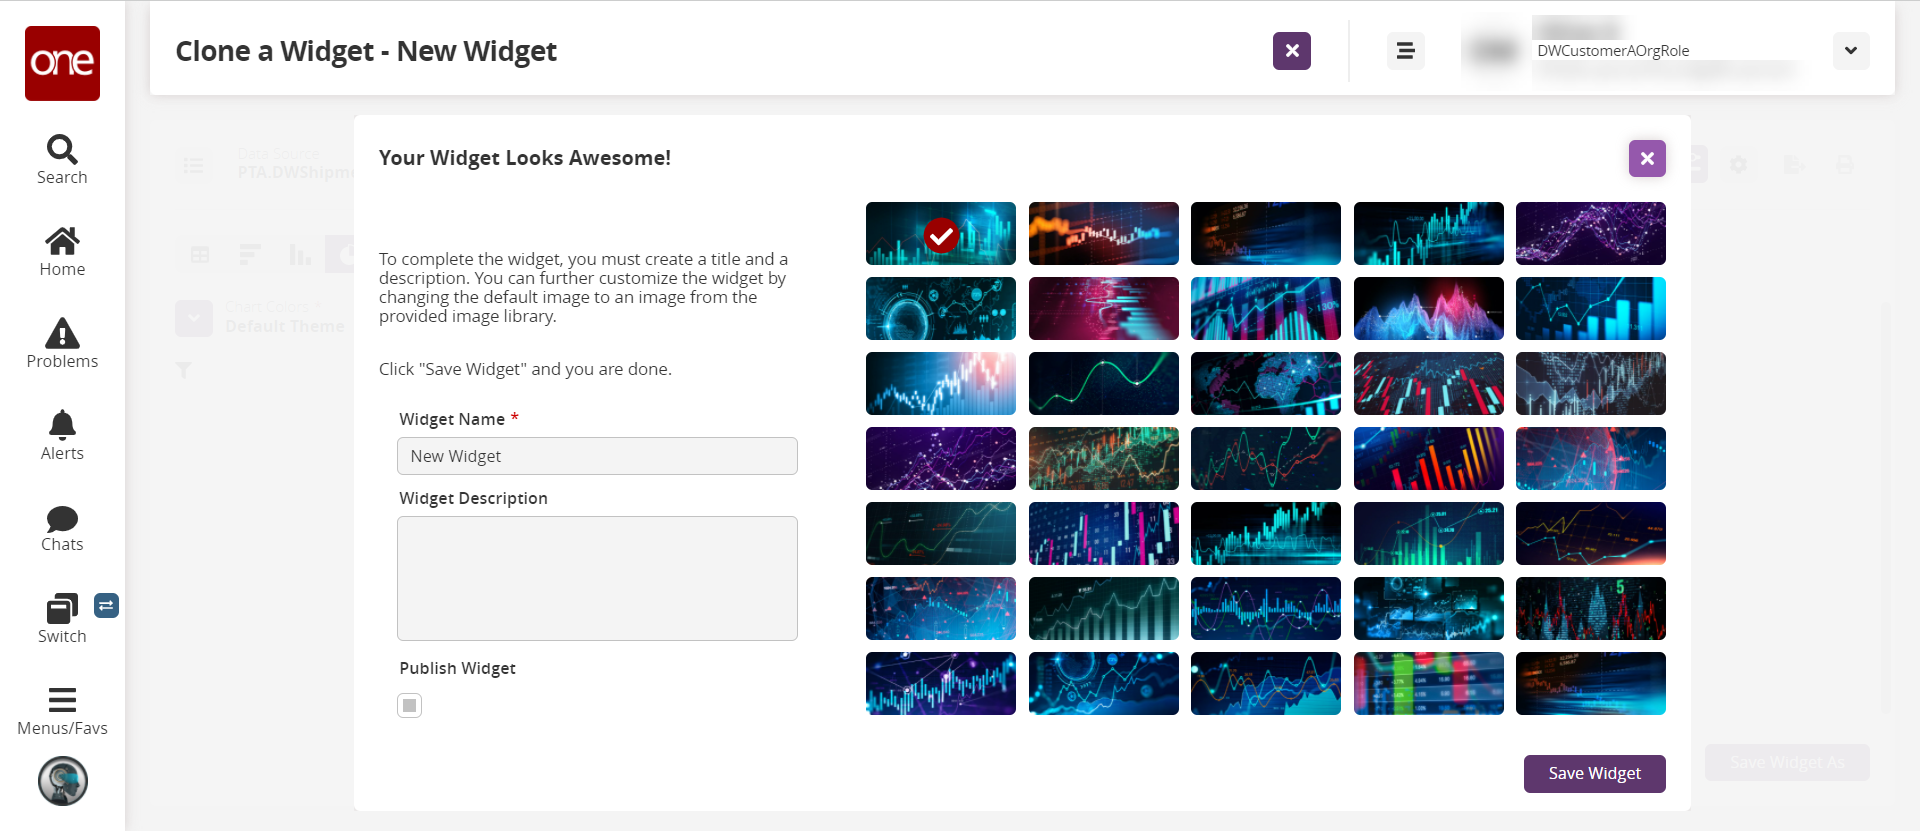1920x831 pixels.
Task: Click into the Widget Description text area
Action: tap(597, 578)
